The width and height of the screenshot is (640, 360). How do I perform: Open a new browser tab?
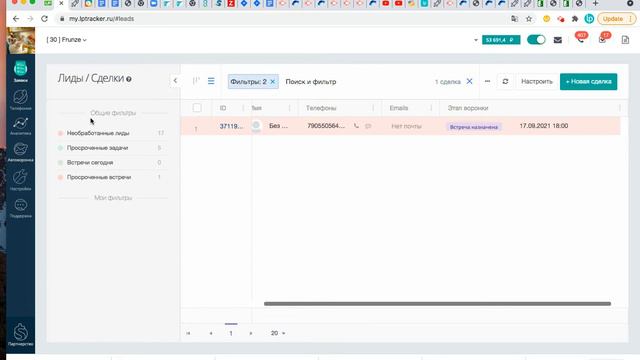pos(596,4)
